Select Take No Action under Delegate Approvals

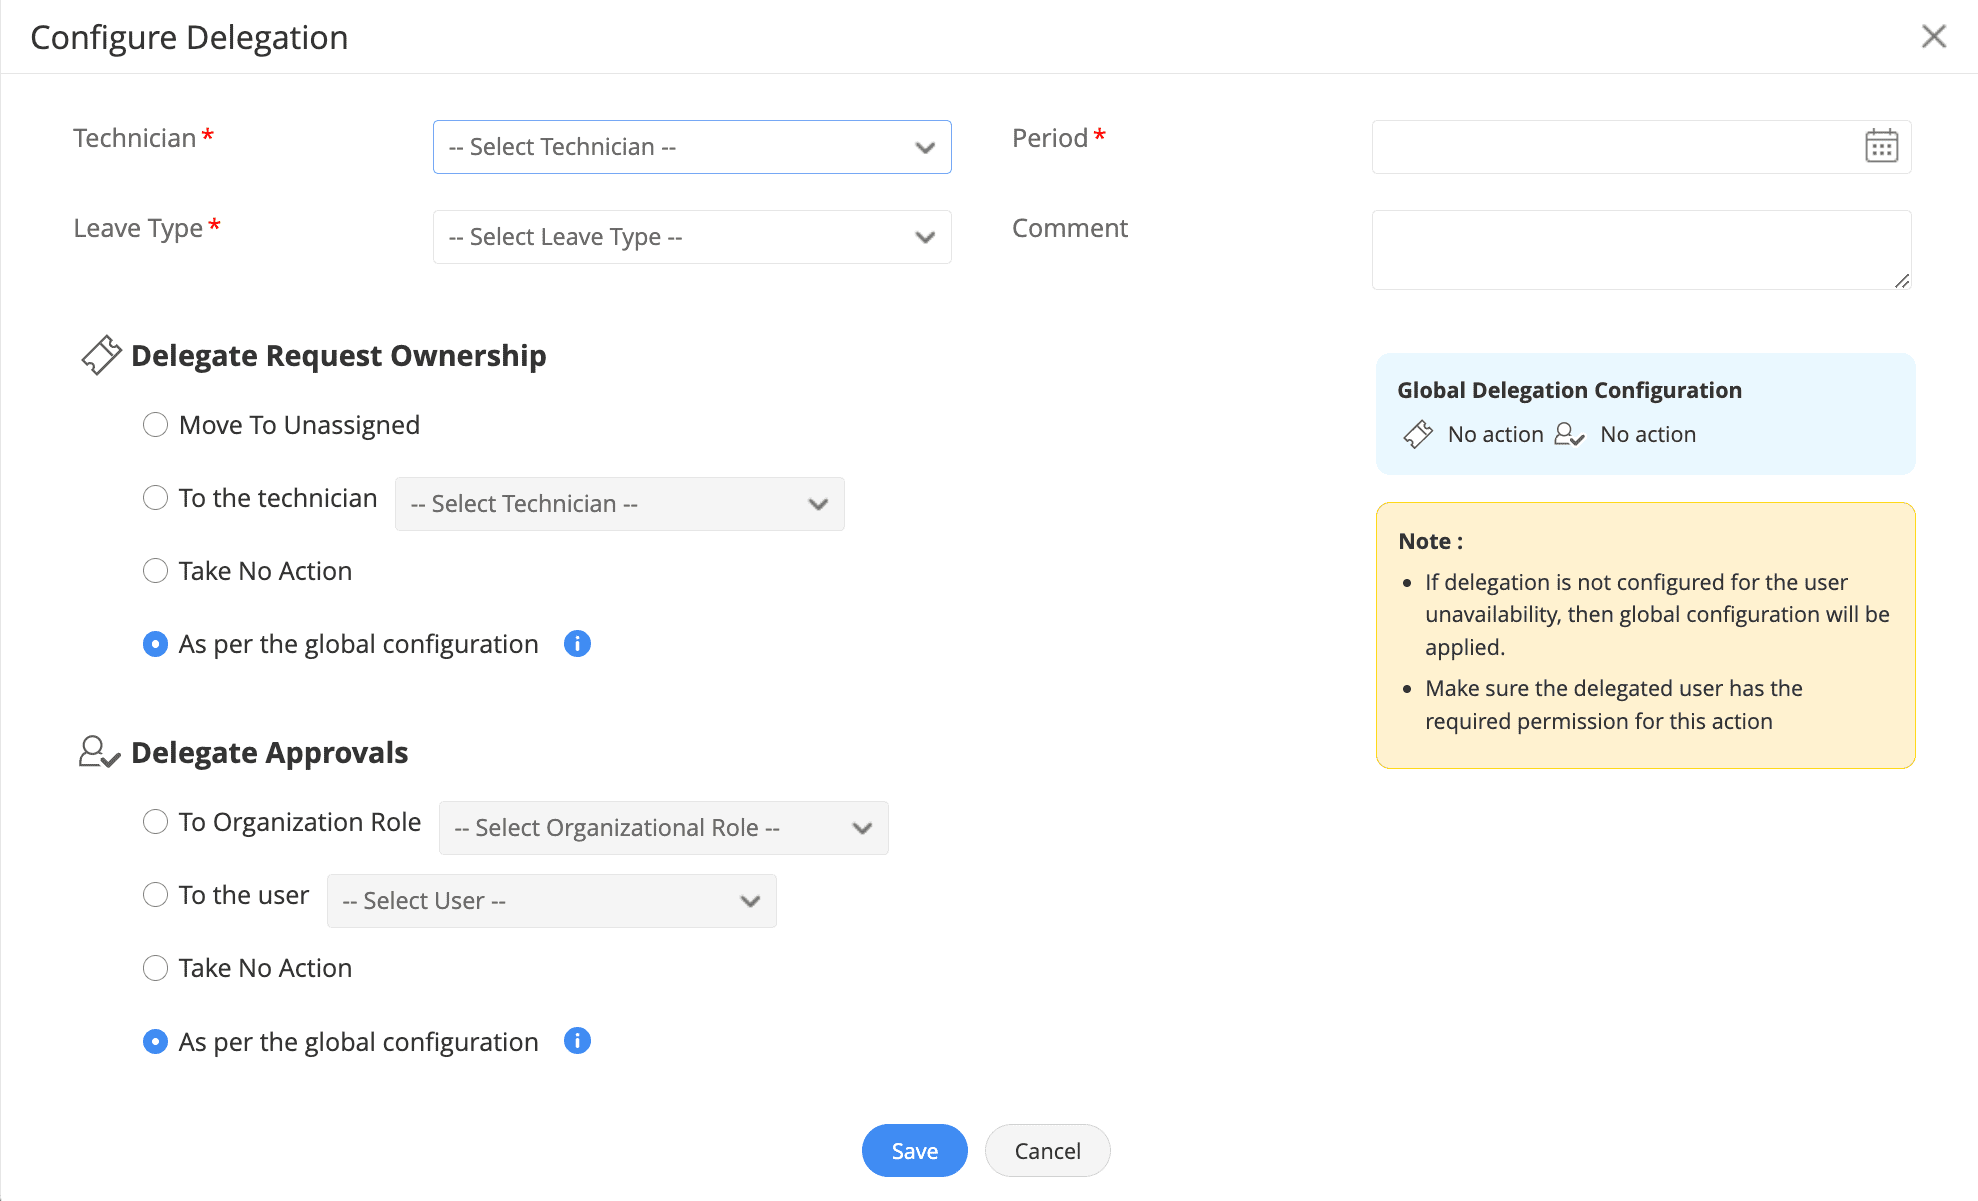point(155,968)
